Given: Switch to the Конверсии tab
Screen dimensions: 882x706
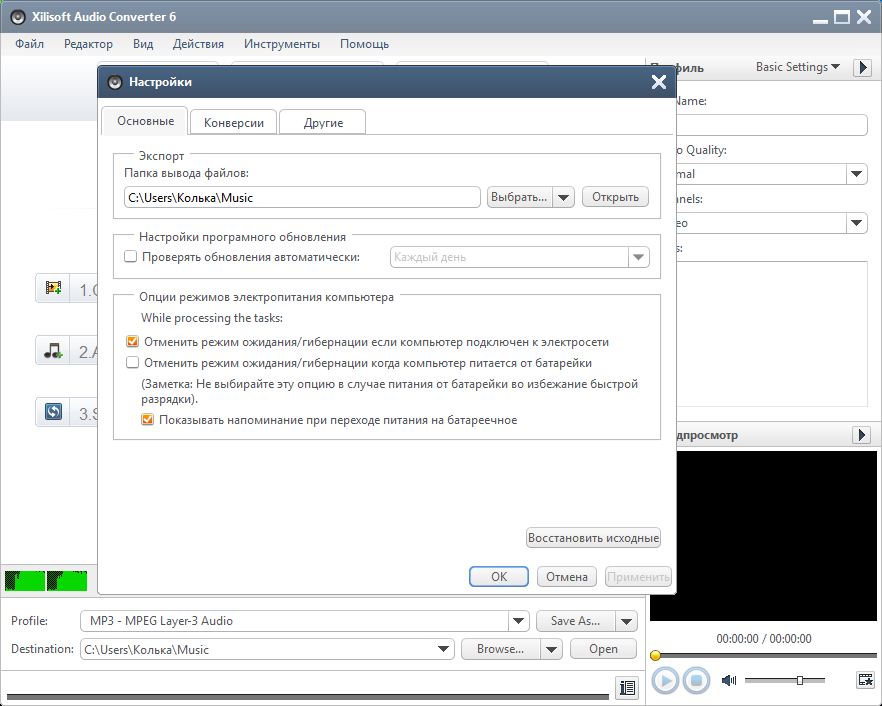Looking at the screenshot, I should [x=233, y=122].
